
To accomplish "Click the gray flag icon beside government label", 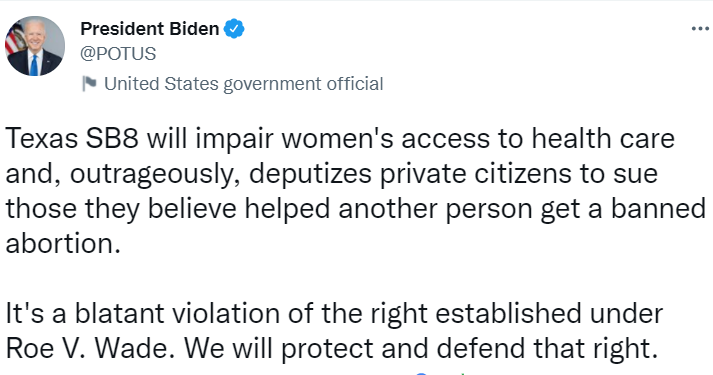I will 89,84.
